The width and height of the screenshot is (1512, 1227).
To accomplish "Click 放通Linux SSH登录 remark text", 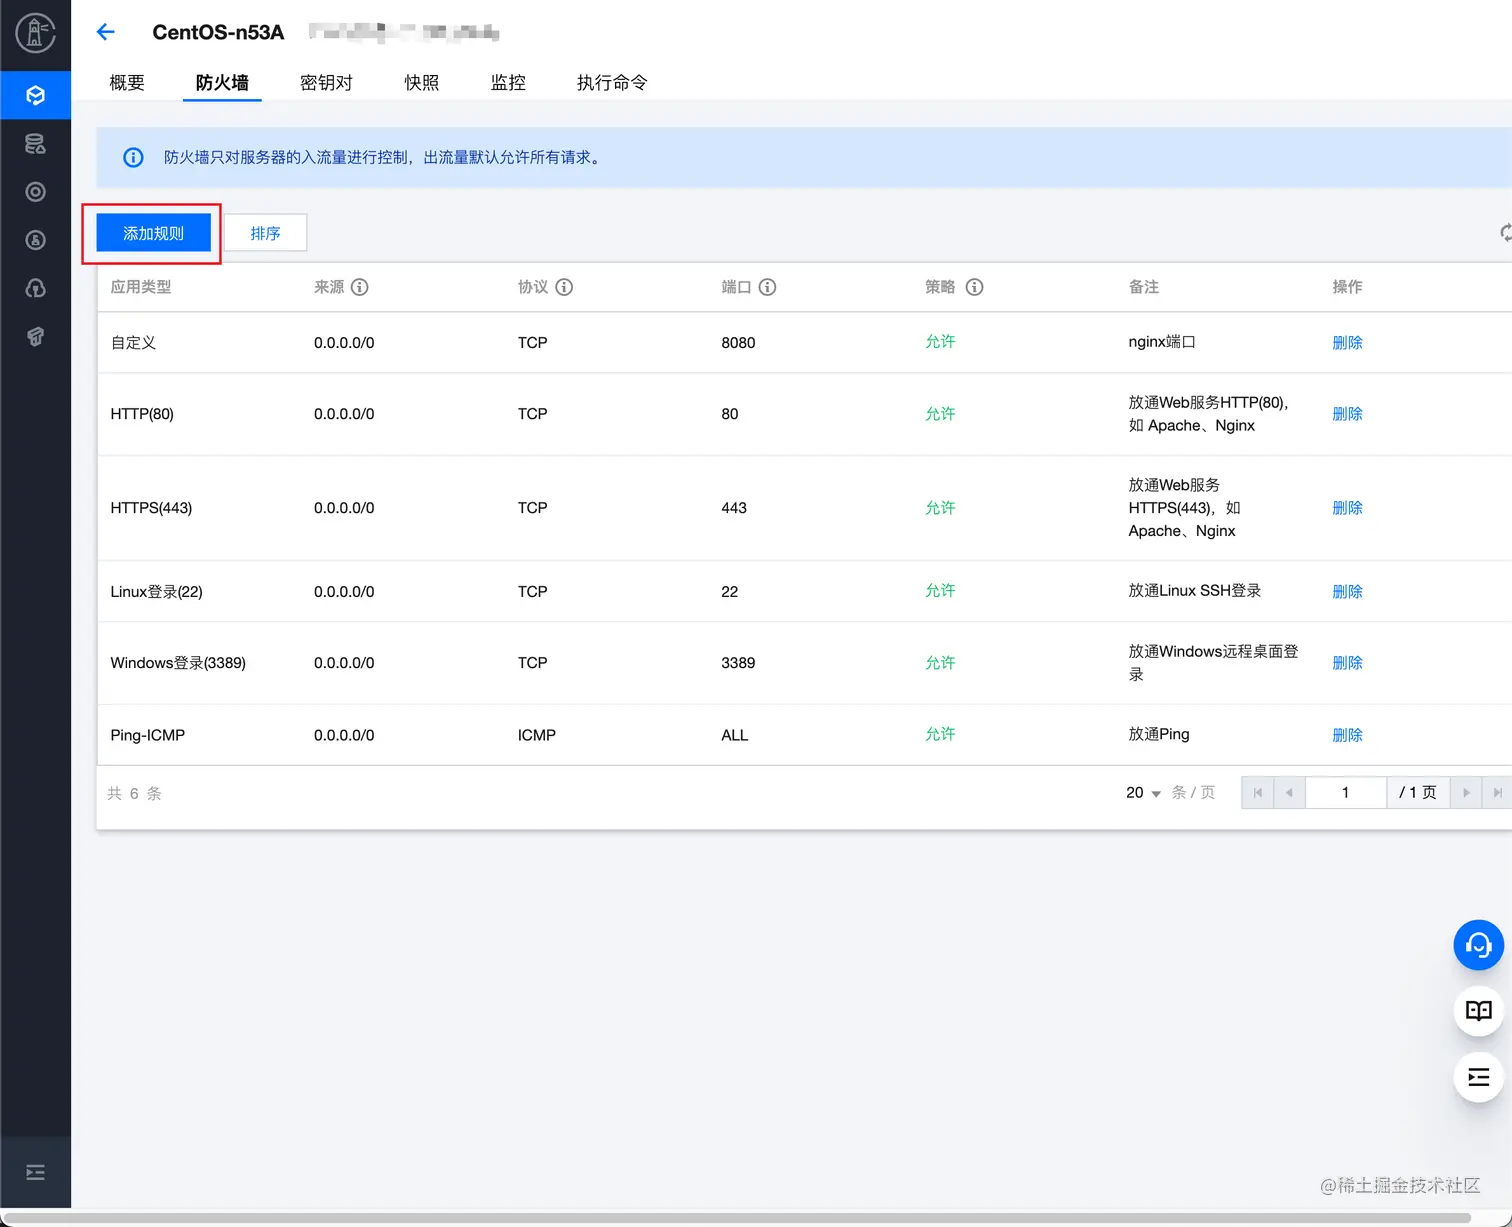I will (1195, 591).
